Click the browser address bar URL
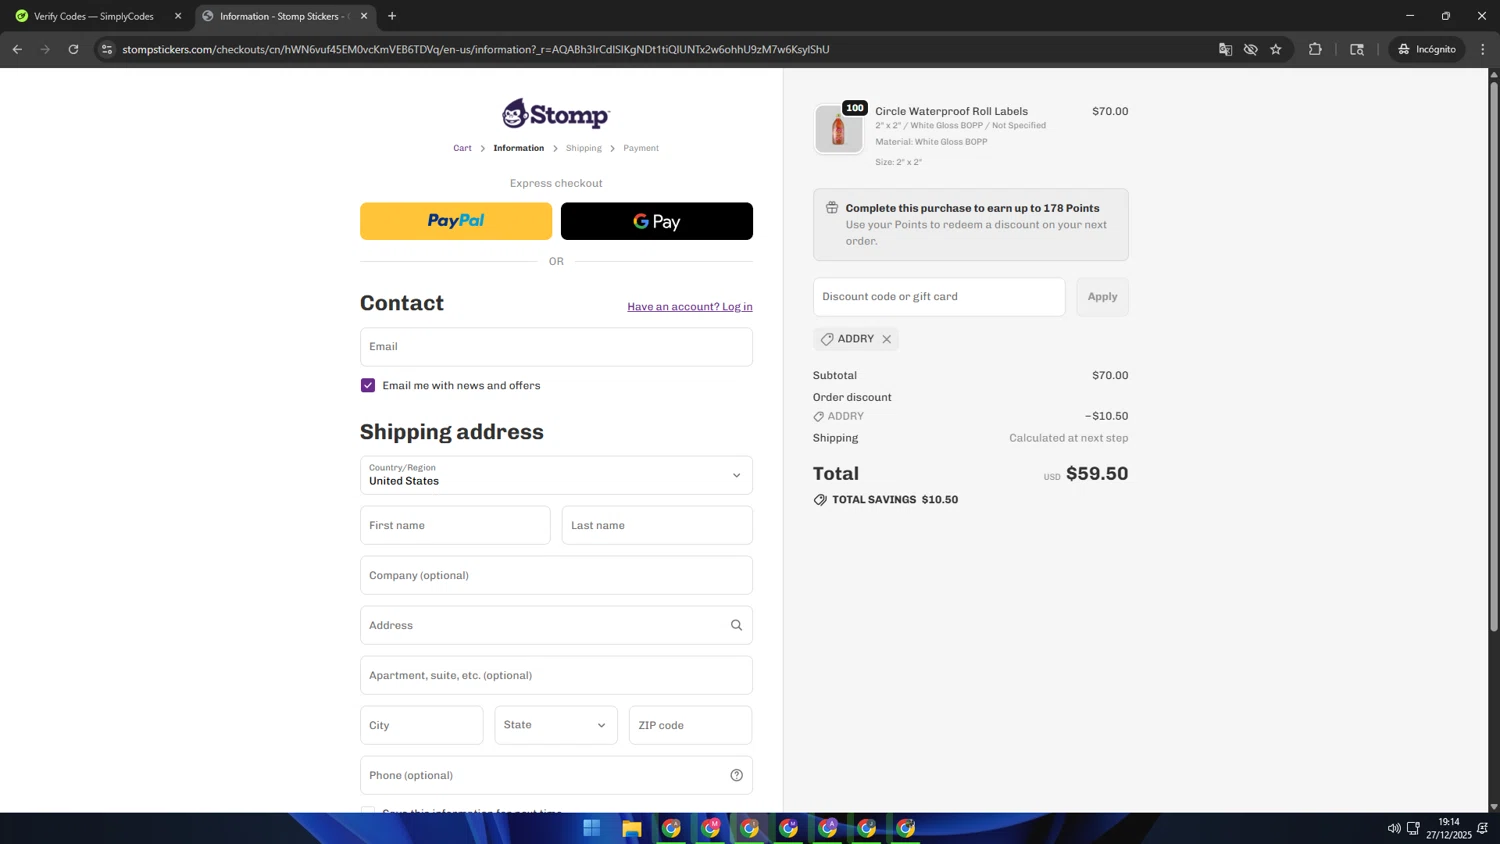 (476, 49)
